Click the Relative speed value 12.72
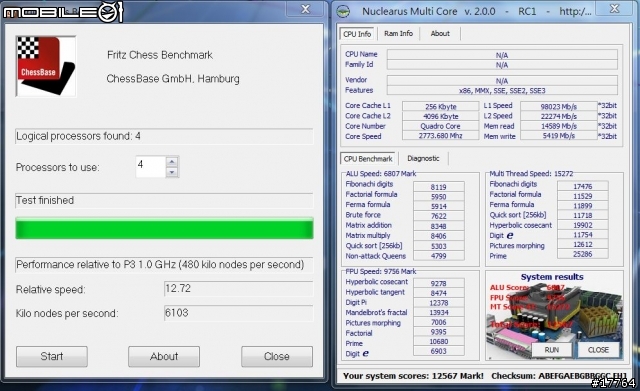 point(238,289)
